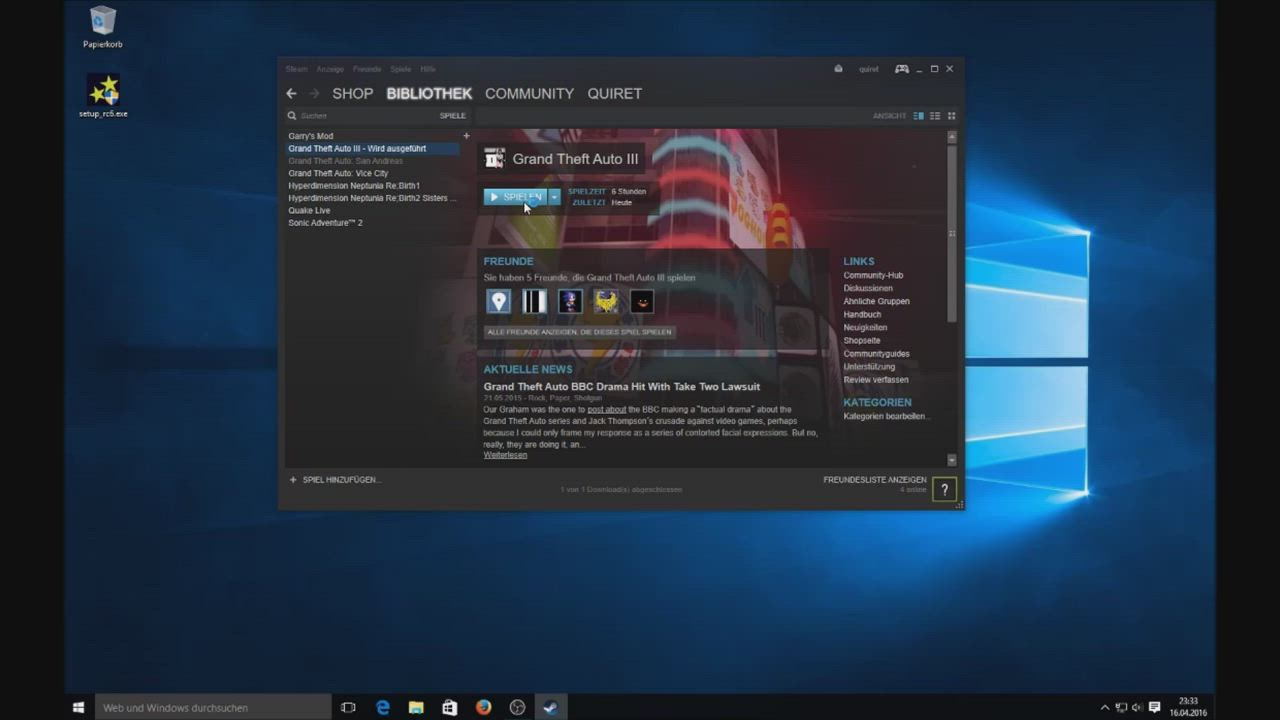Switch to detail view layout

click(918, 116)
